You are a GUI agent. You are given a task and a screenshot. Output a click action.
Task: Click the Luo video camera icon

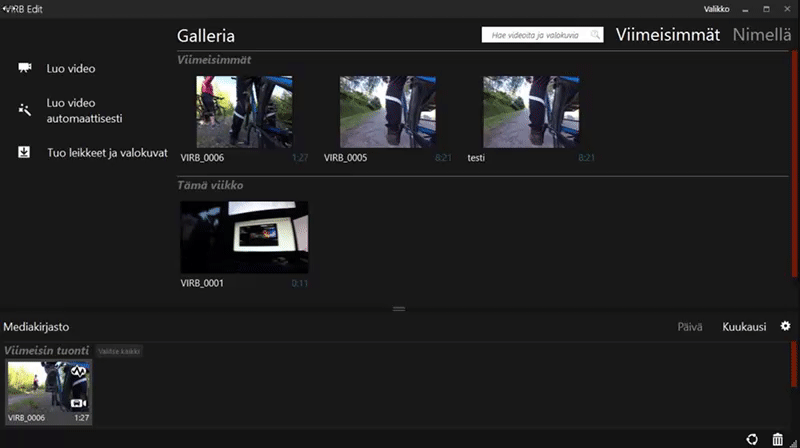[x=24, y=67]
